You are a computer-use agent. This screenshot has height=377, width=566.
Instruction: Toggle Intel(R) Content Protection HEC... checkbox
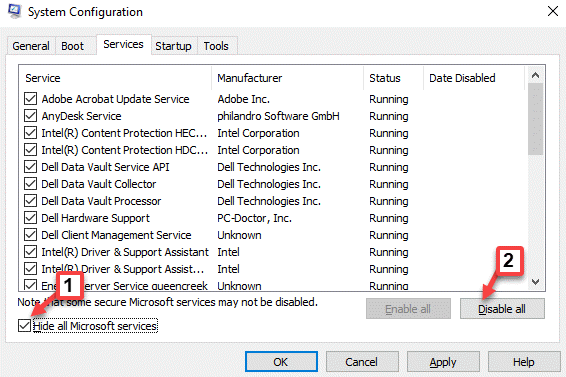click(x=30, y=133)
